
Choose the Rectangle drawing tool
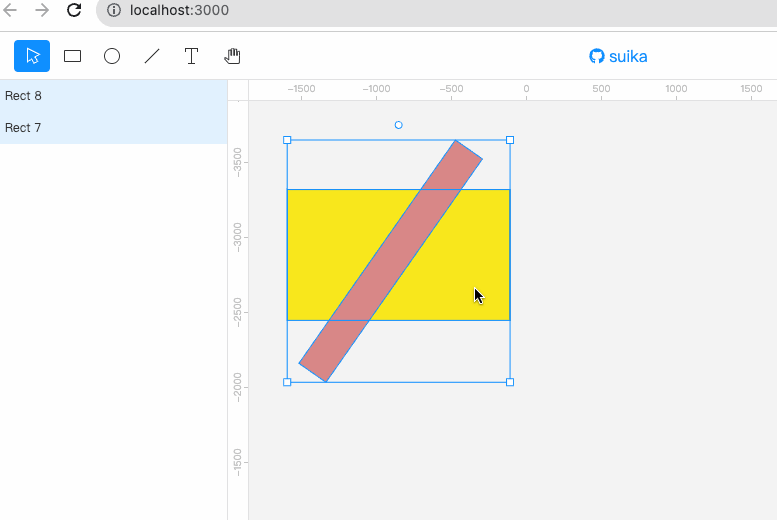click(x=72, y=56)
